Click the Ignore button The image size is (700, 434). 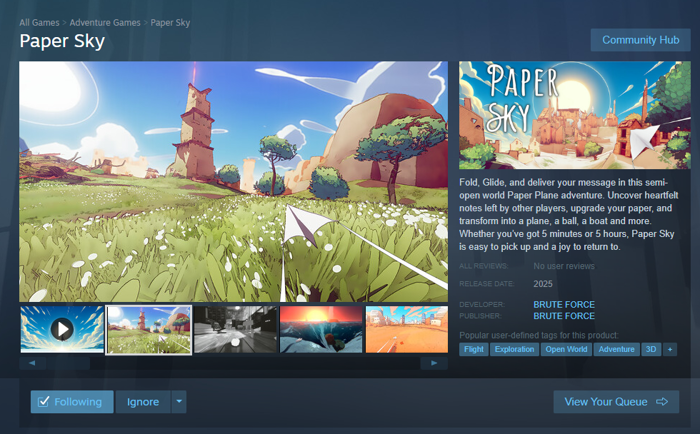click(x=143, y=402)
